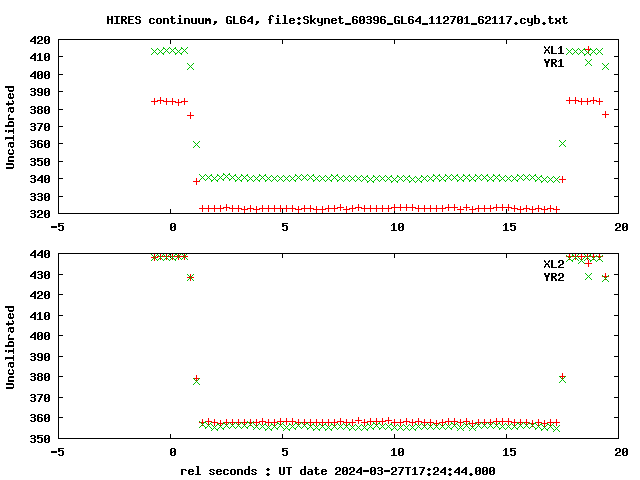The width and height of the screenshot is (640, 480).
Task: Click y-axis tick 370 on bottom plot
Action: 40,398
